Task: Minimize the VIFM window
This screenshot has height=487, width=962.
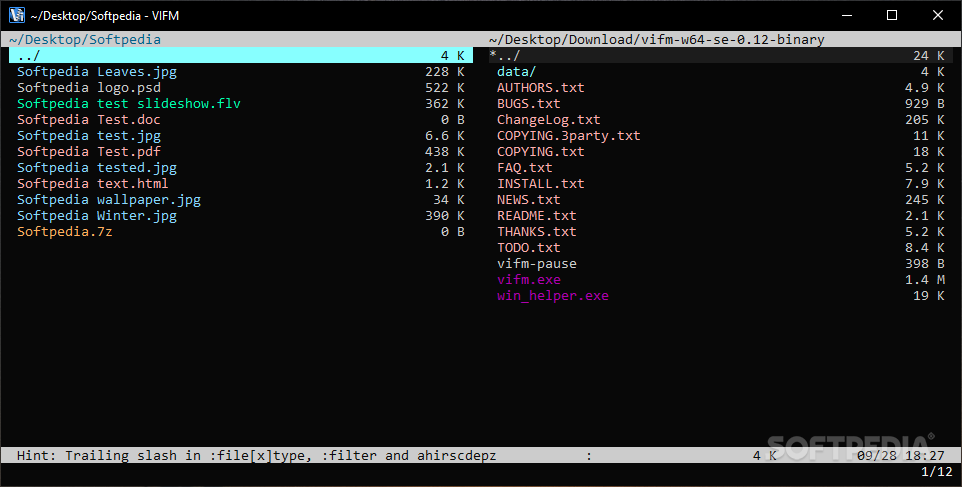Action: tap(847, 15)
